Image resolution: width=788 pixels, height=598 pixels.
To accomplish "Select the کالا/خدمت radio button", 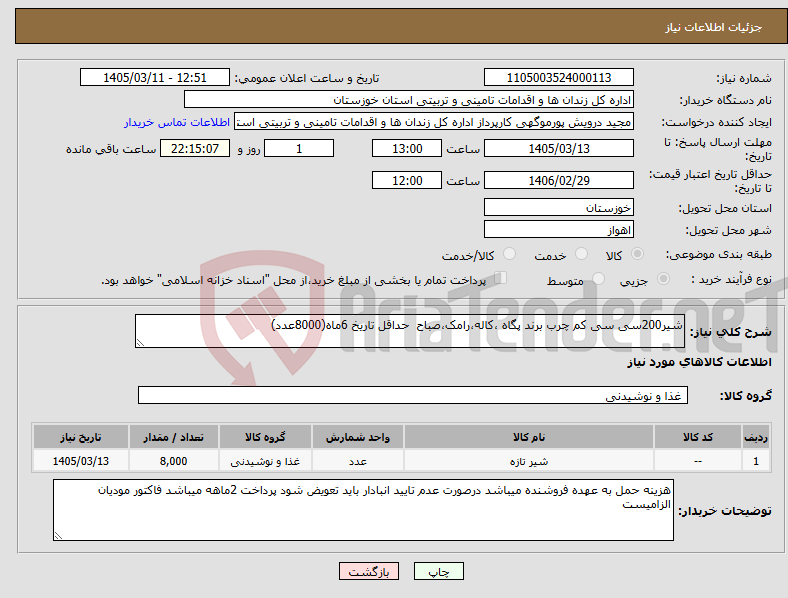I will pyautogui.click(x=510, y=254).
